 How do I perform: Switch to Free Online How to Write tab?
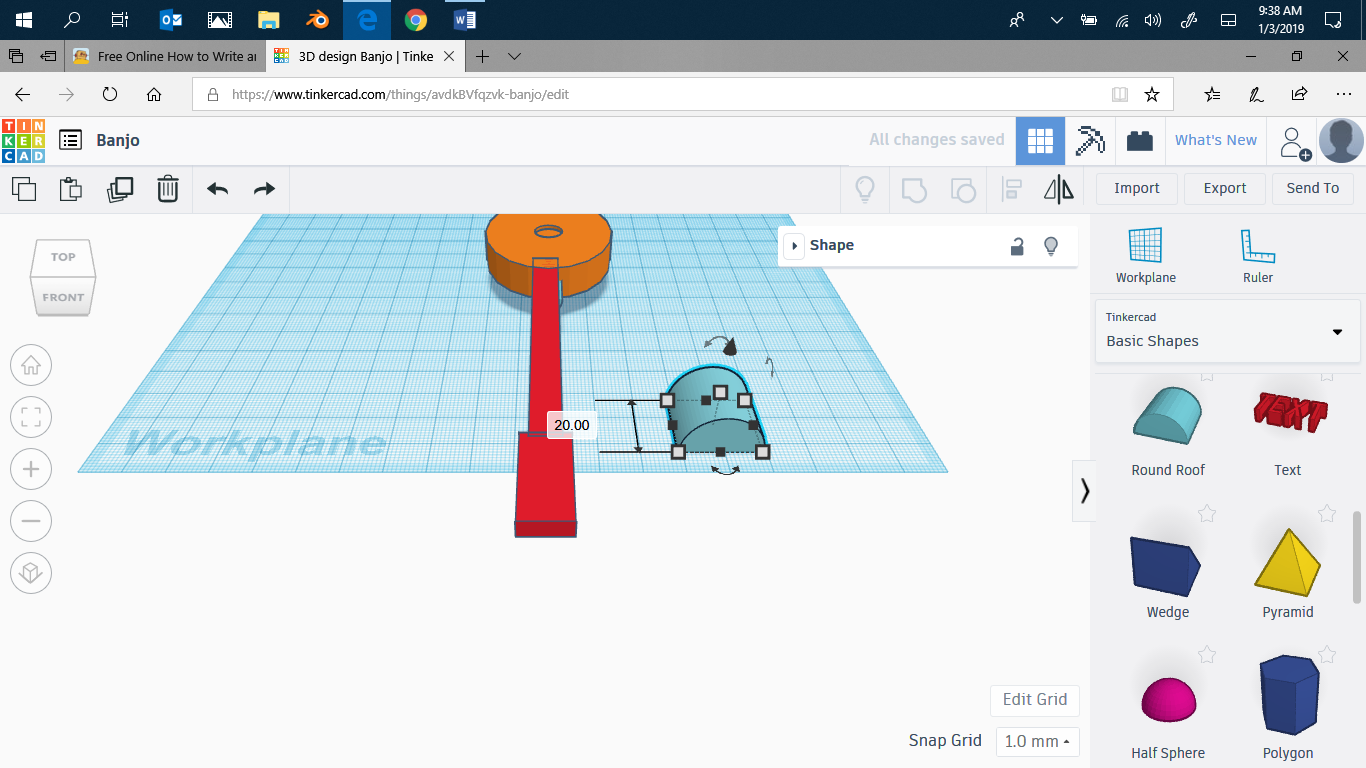tap(165, 56)
